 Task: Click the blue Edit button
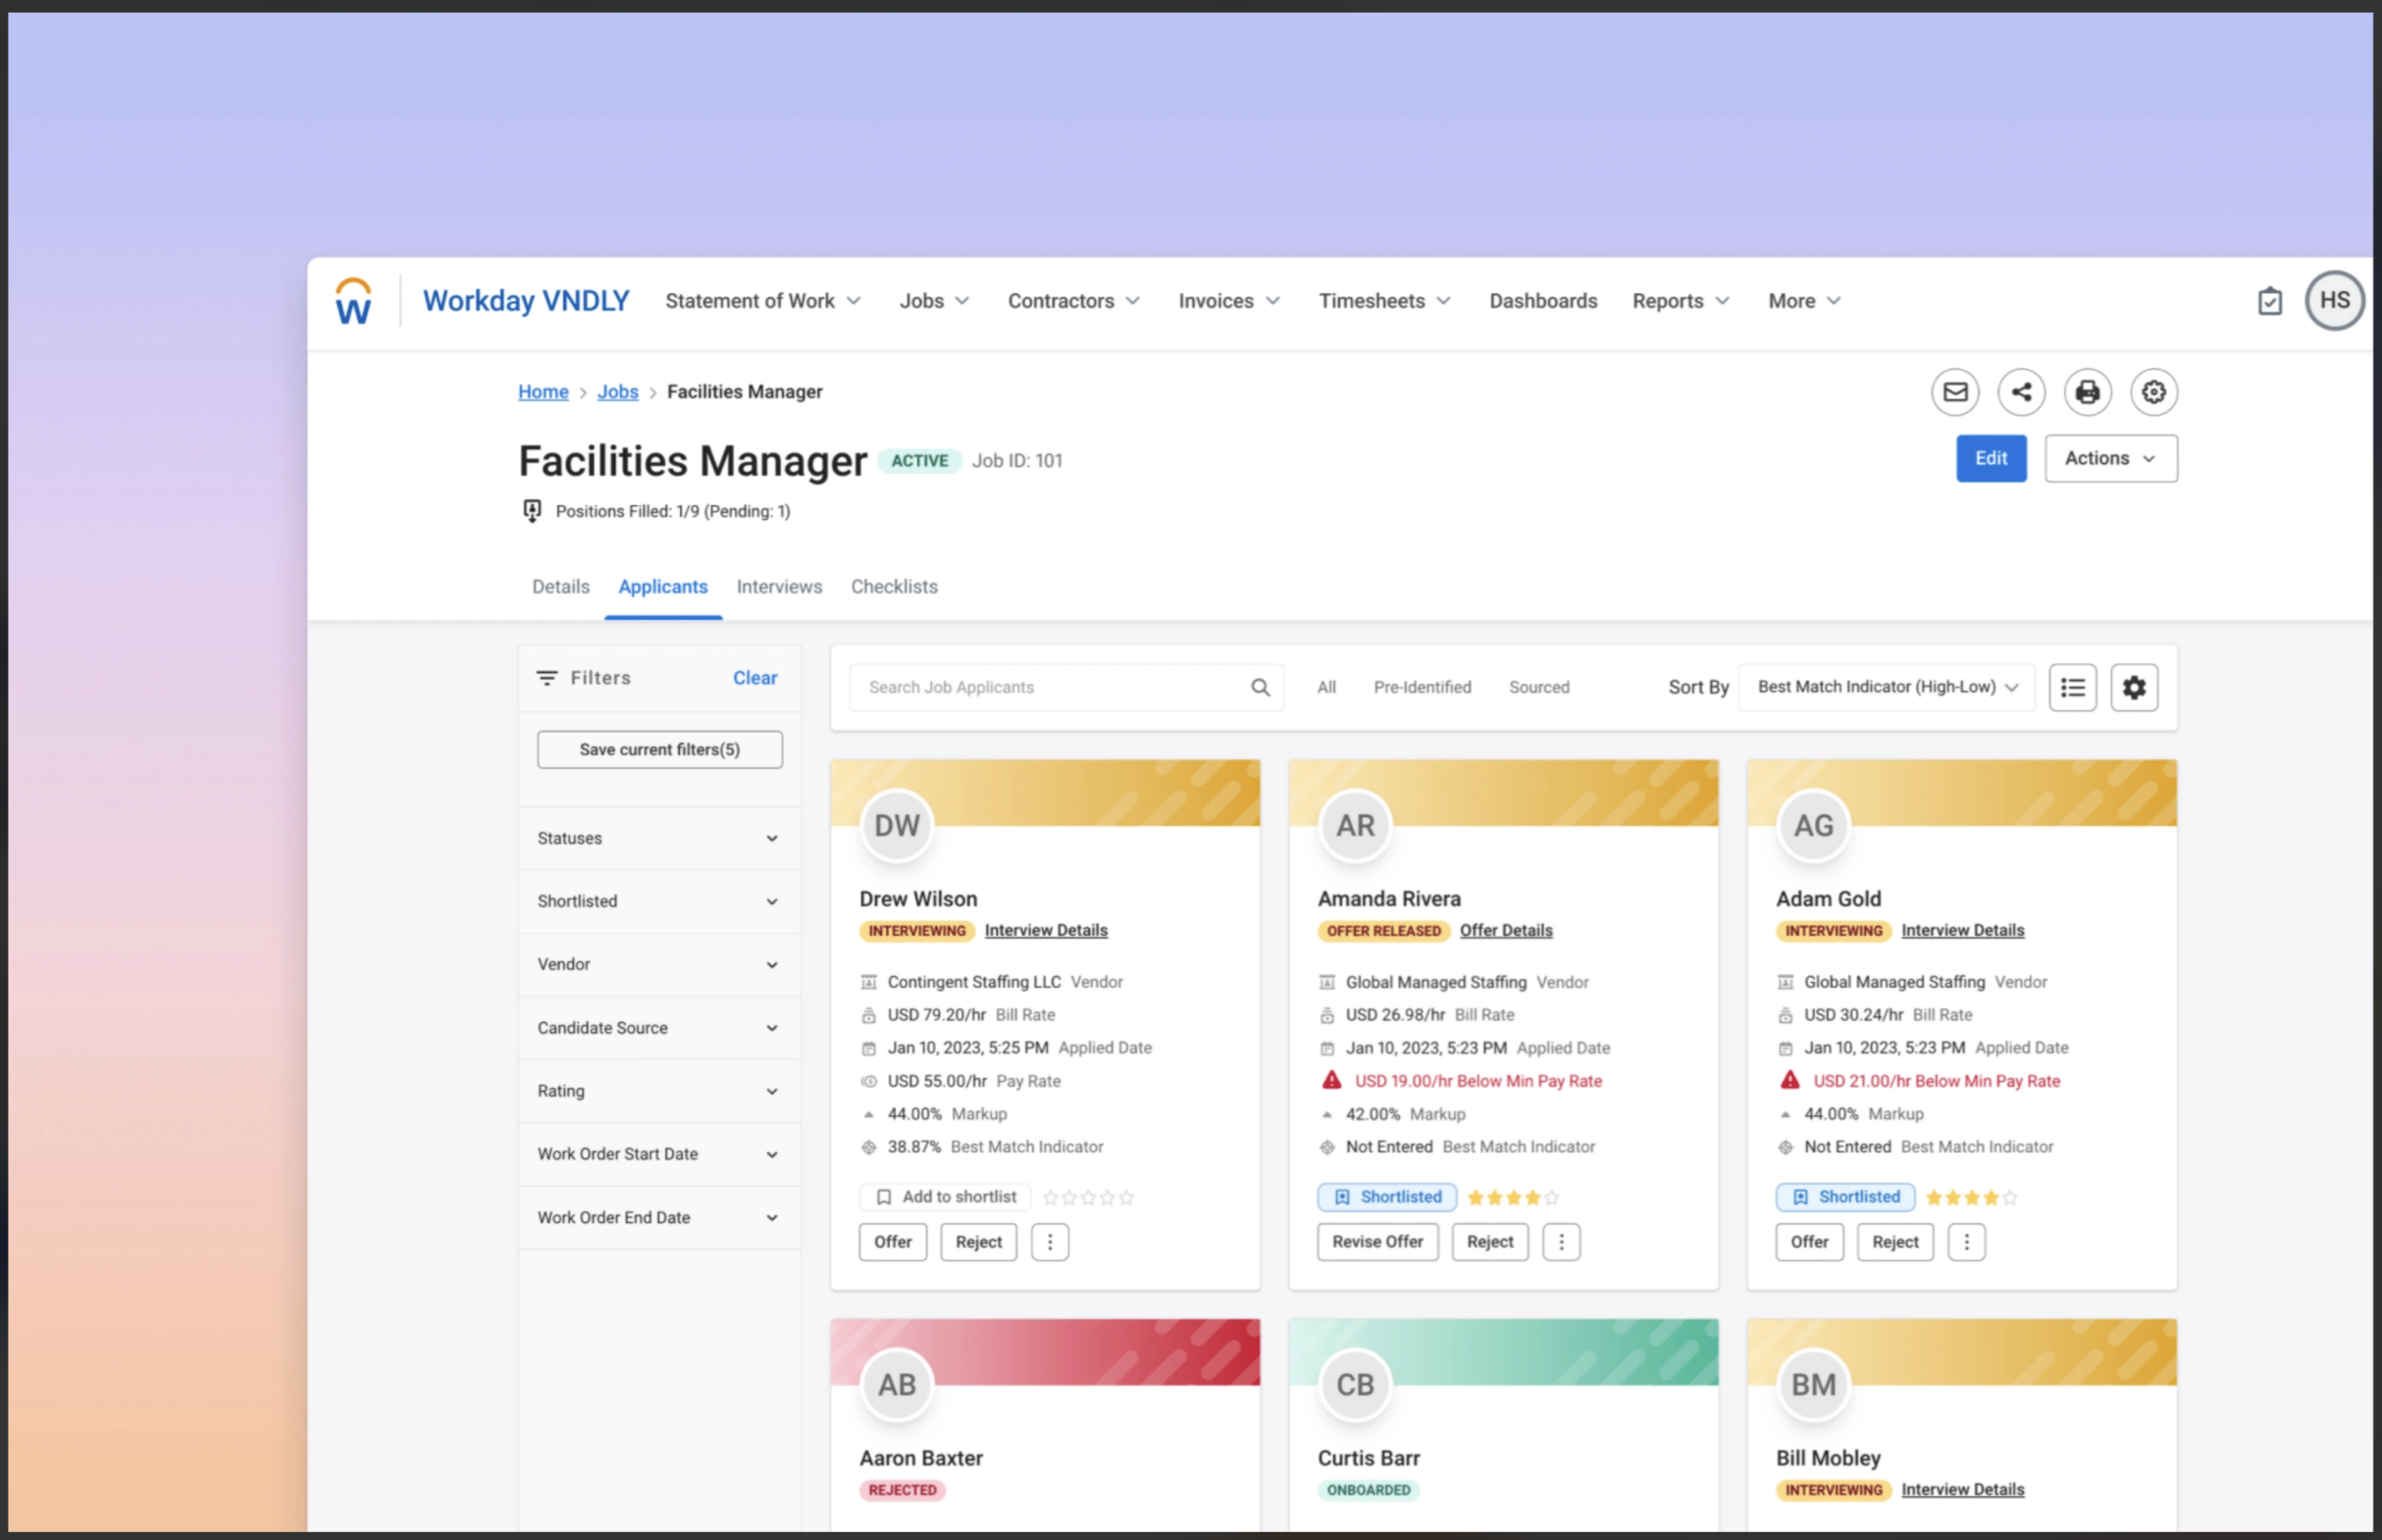(x=1990, y=459)
